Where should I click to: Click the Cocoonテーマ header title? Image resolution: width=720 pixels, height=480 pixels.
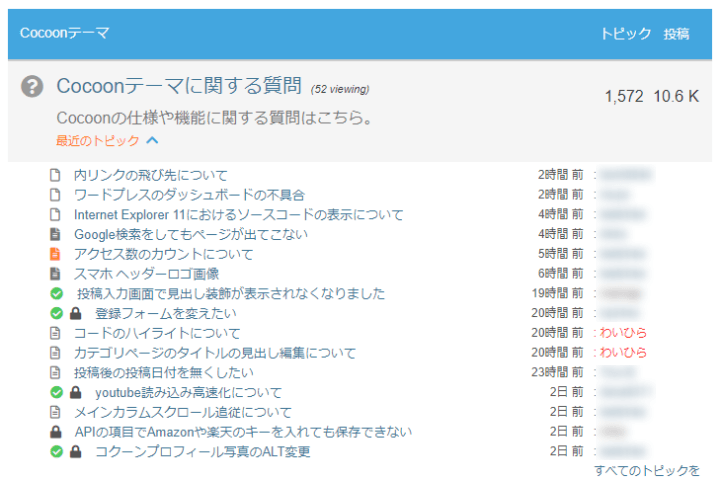point(65,33)
